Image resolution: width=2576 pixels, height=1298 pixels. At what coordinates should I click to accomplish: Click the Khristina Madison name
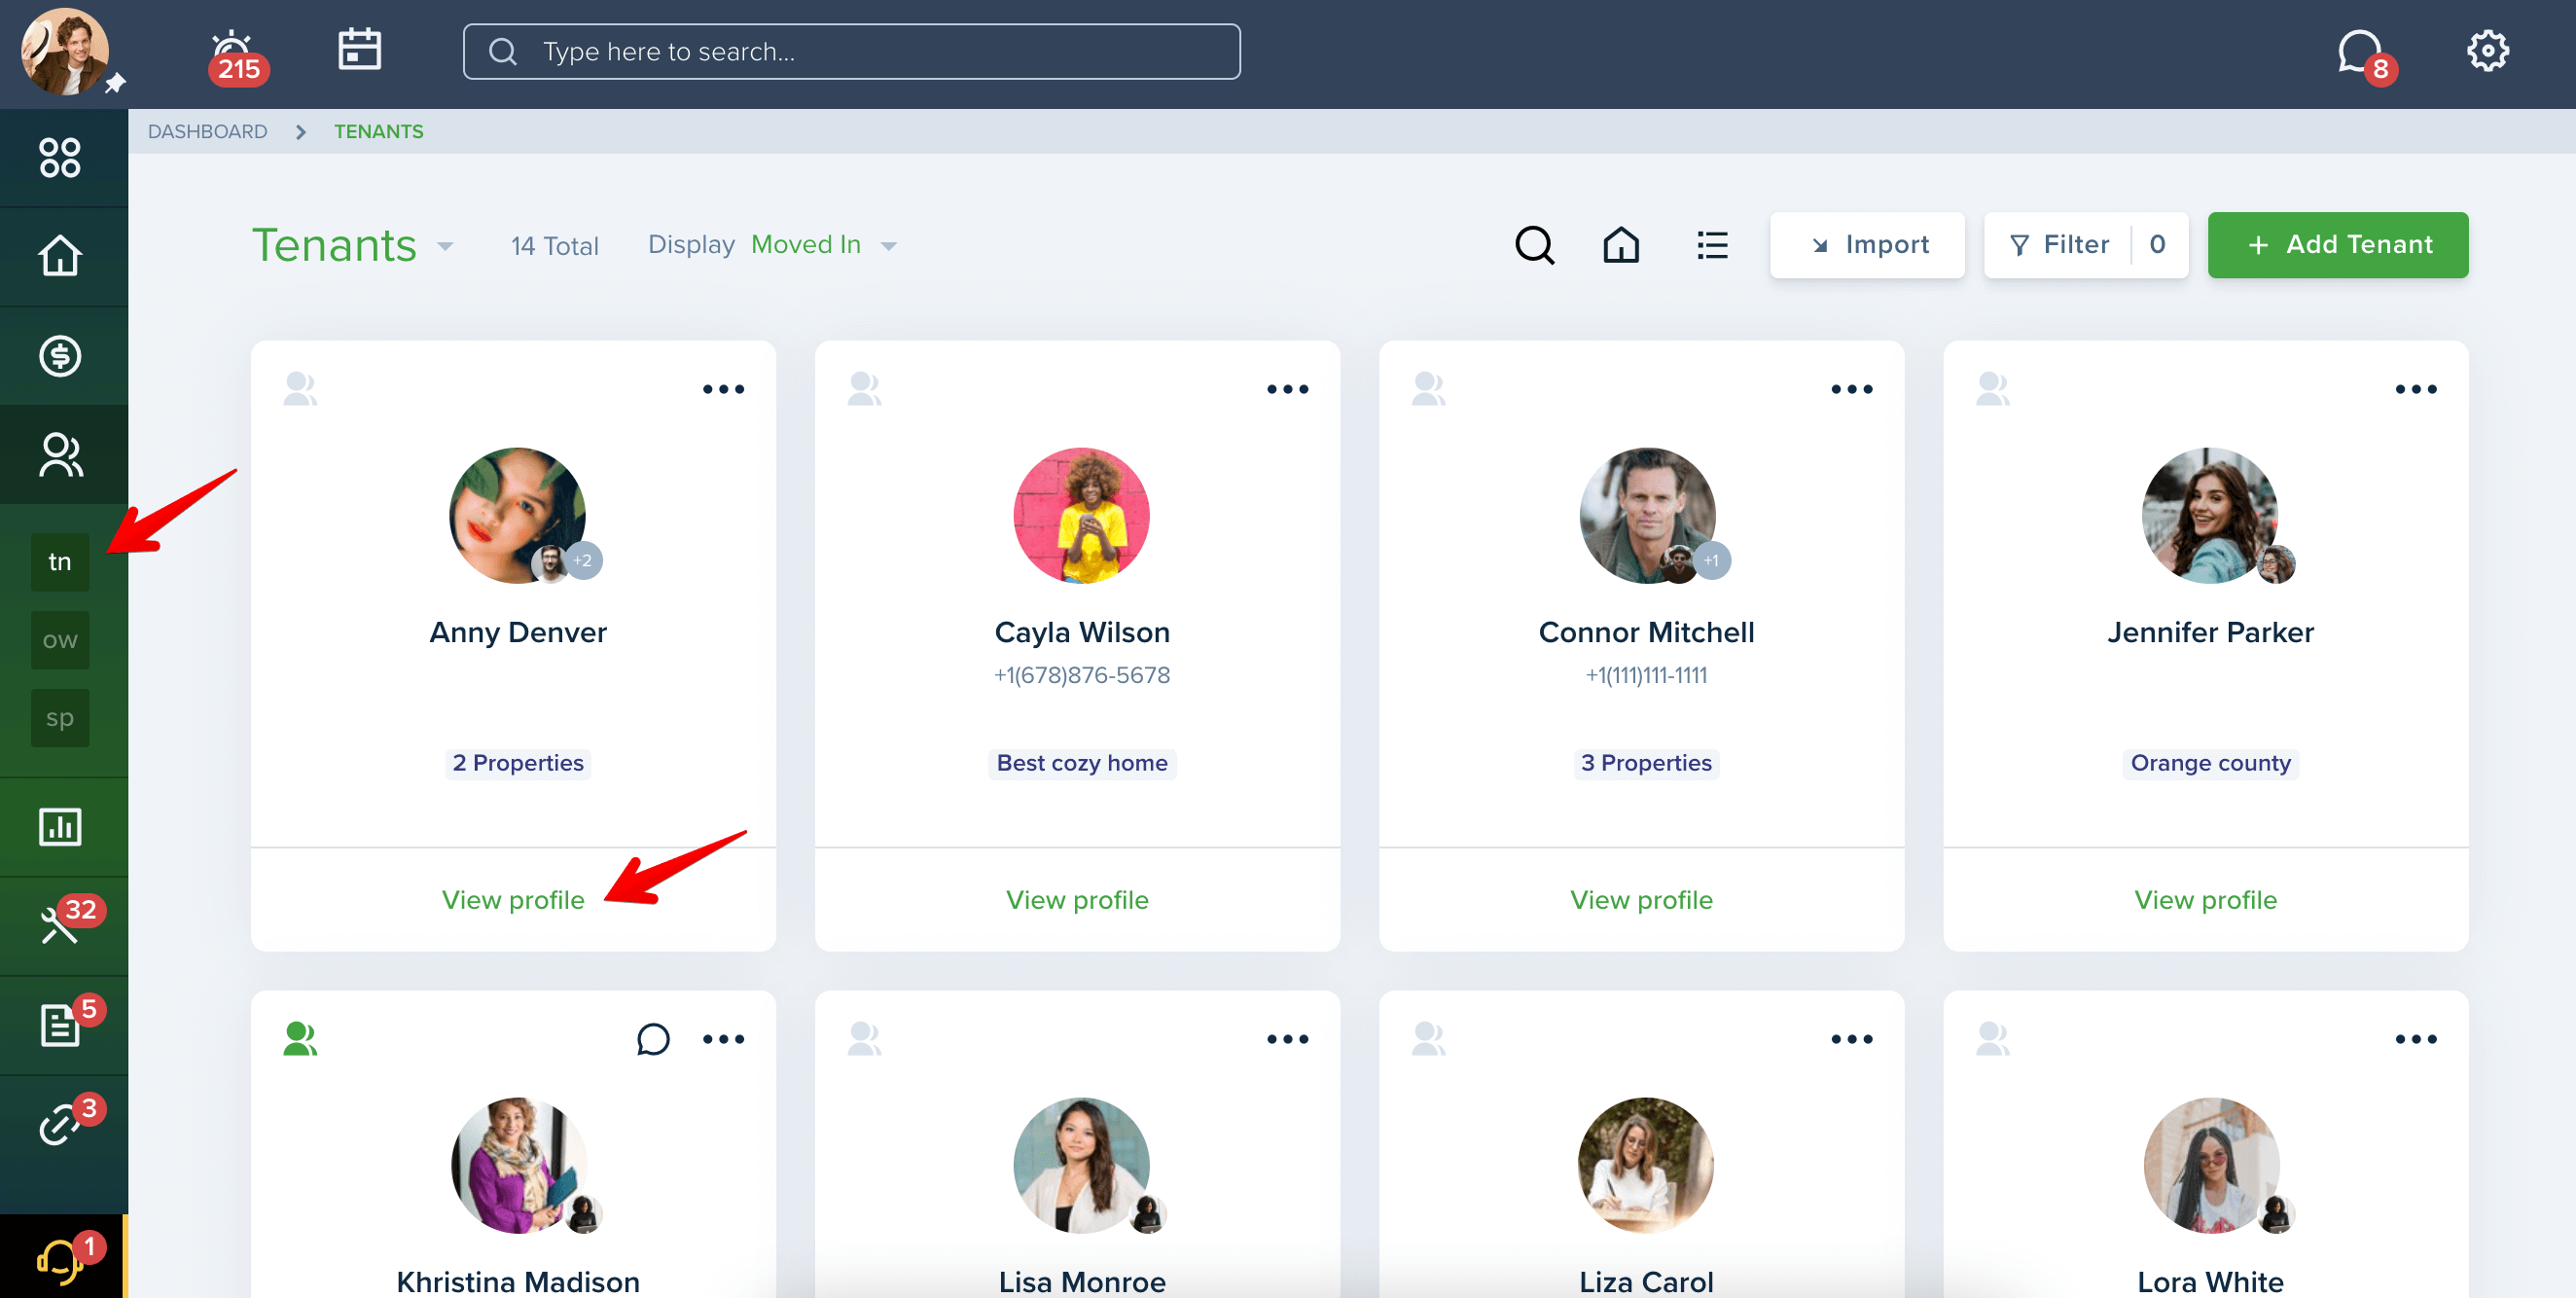pos(517,1281)
